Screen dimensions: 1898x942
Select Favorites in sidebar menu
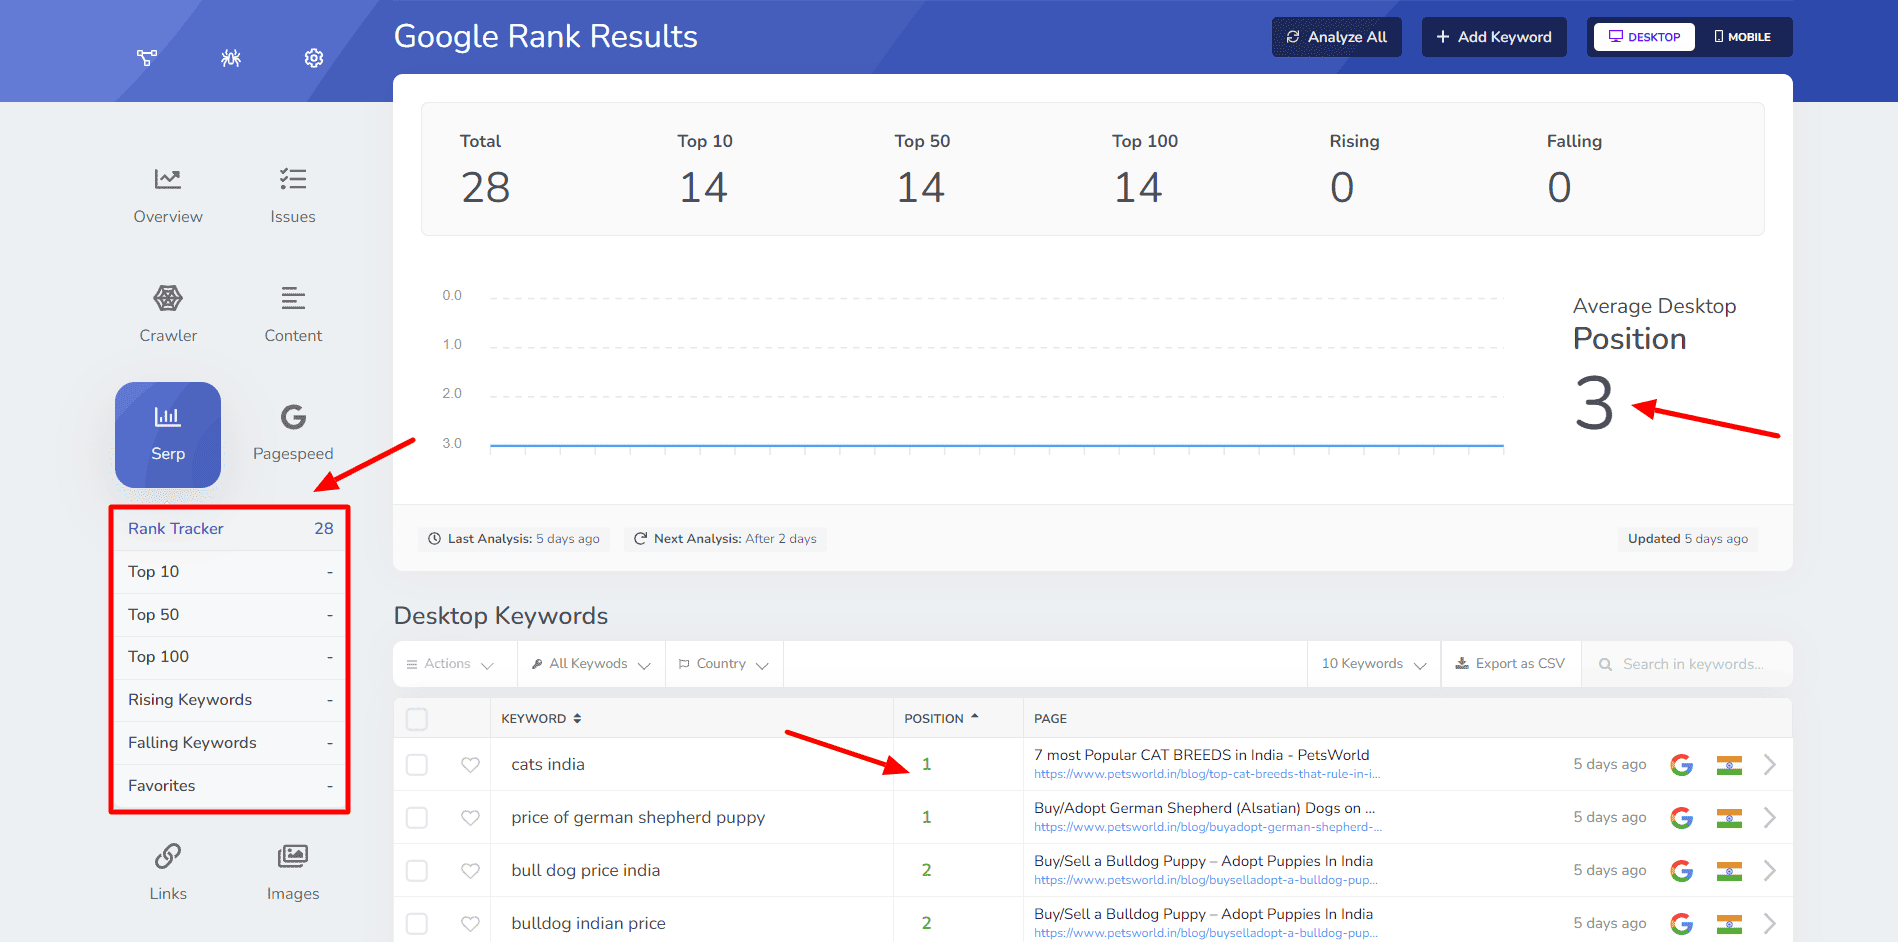point(230,786)
